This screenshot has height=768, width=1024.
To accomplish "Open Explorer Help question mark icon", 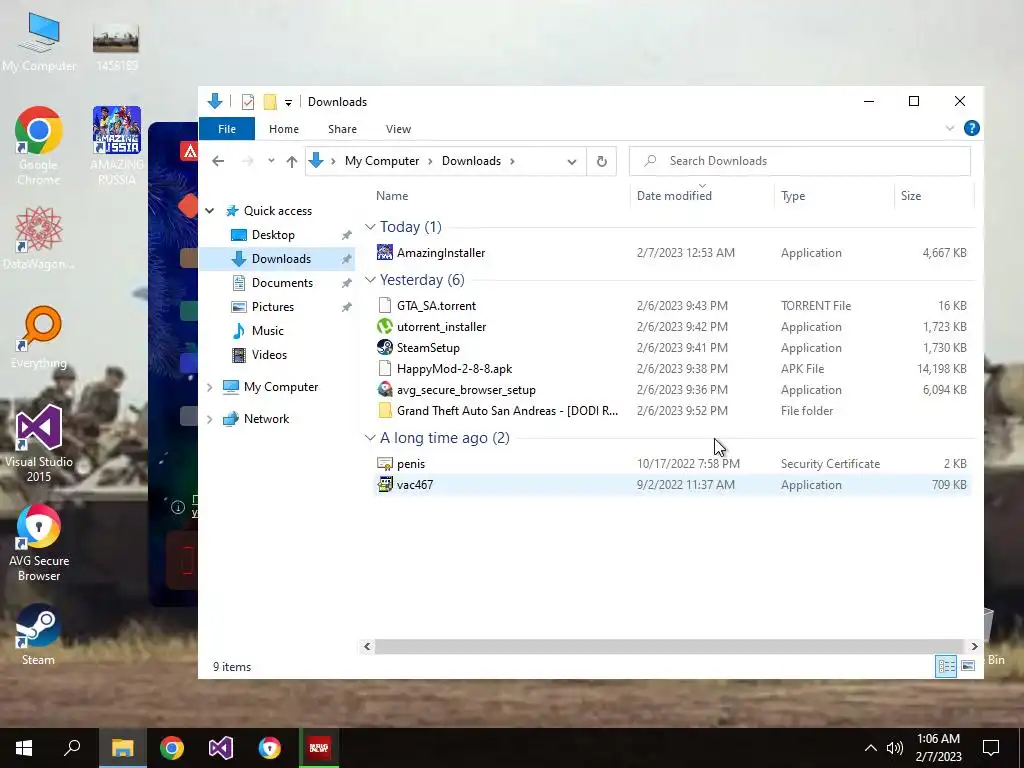I will (972, 129).
